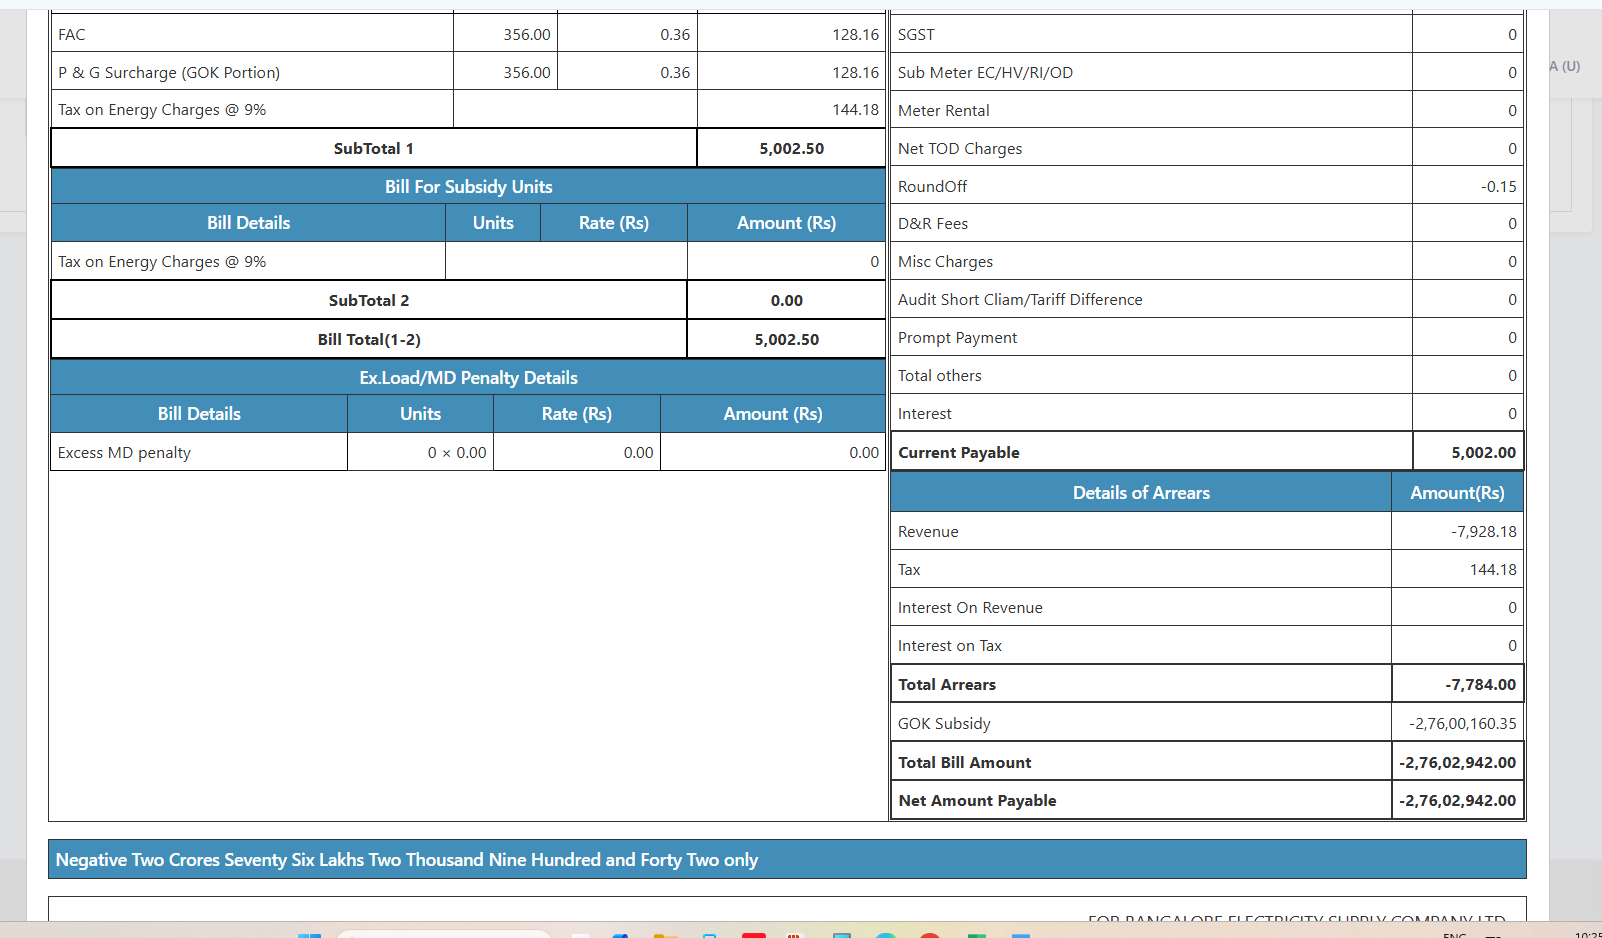This screenshot has height=938, width=1602.
Task: Select the Meter Rental value 0
Action: (x=1512, y=111)
